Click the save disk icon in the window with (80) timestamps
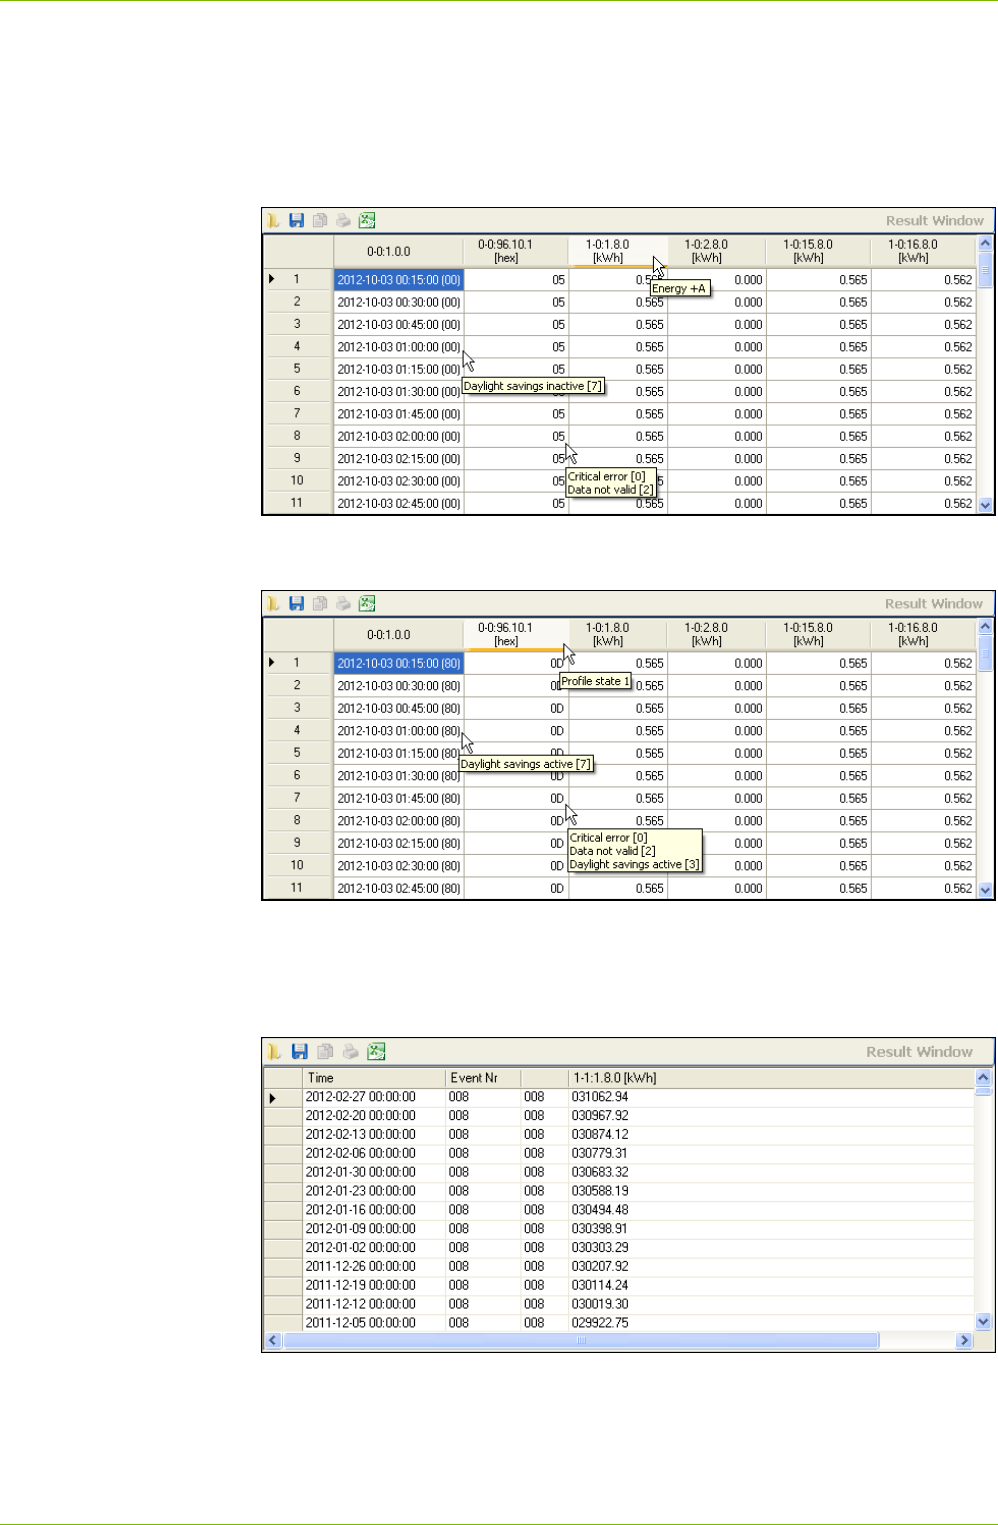998x1525 pixels. (x=296, y=604)
